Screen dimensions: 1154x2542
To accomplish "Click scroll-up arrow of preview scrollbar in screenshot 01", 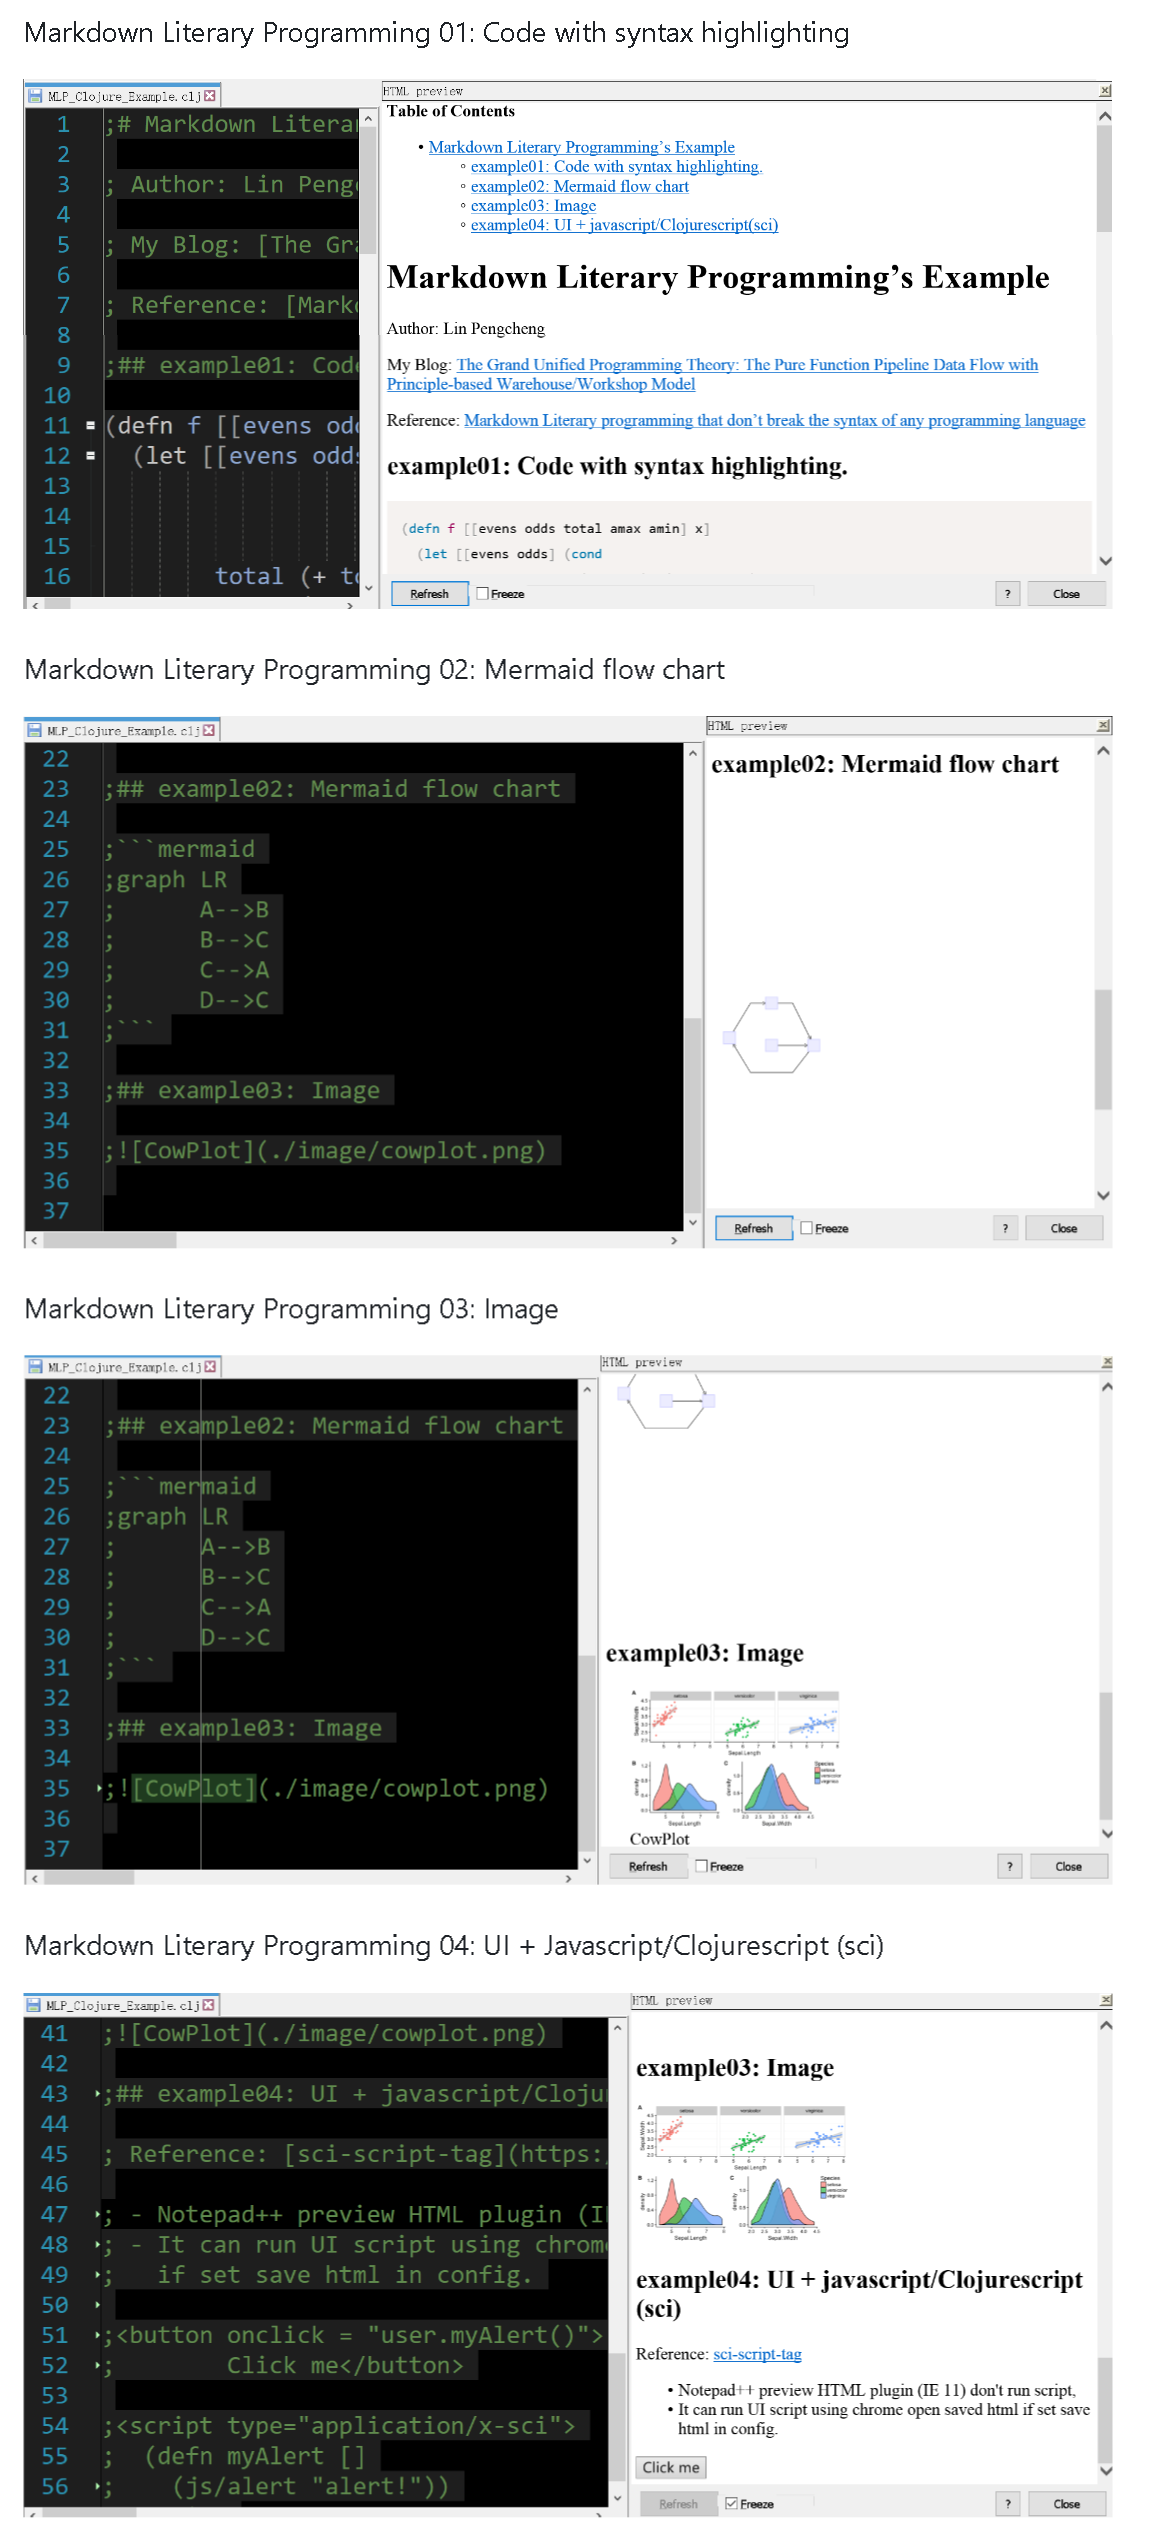I will pos(1104,116).
